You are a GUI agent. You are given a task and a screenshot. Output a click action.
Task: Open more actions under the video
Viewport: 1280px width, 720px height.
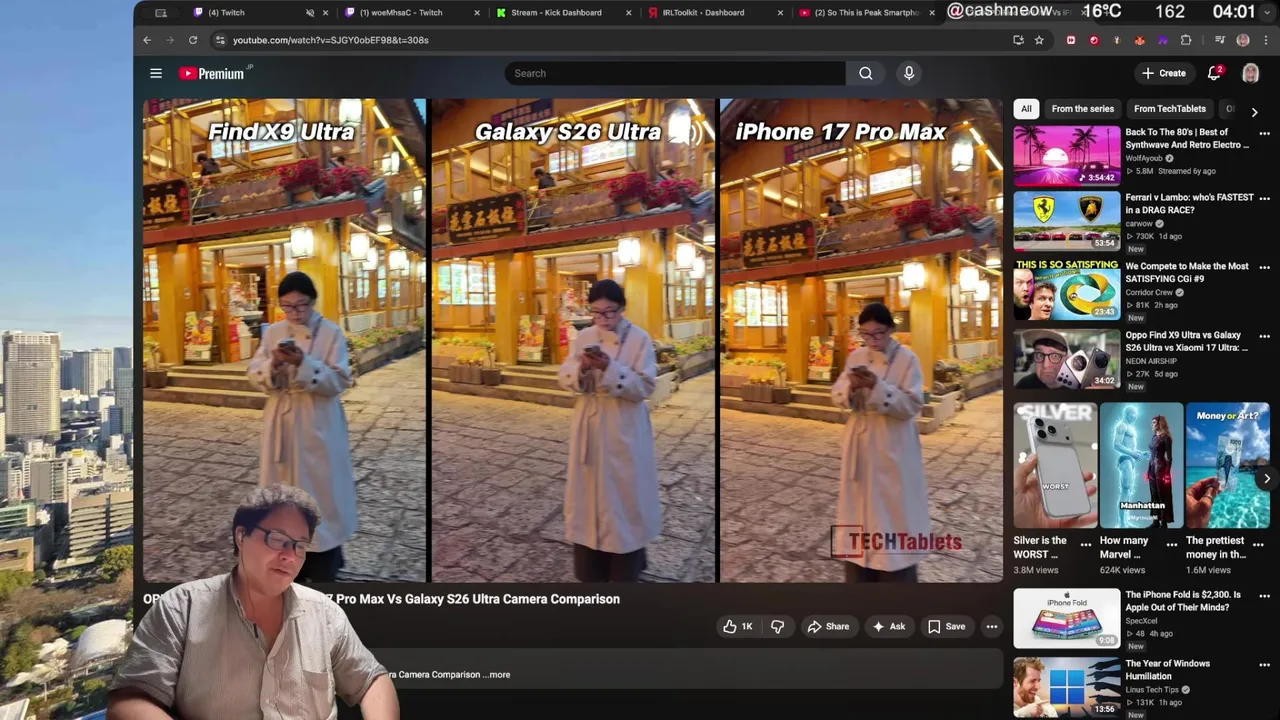click(991, 627)
